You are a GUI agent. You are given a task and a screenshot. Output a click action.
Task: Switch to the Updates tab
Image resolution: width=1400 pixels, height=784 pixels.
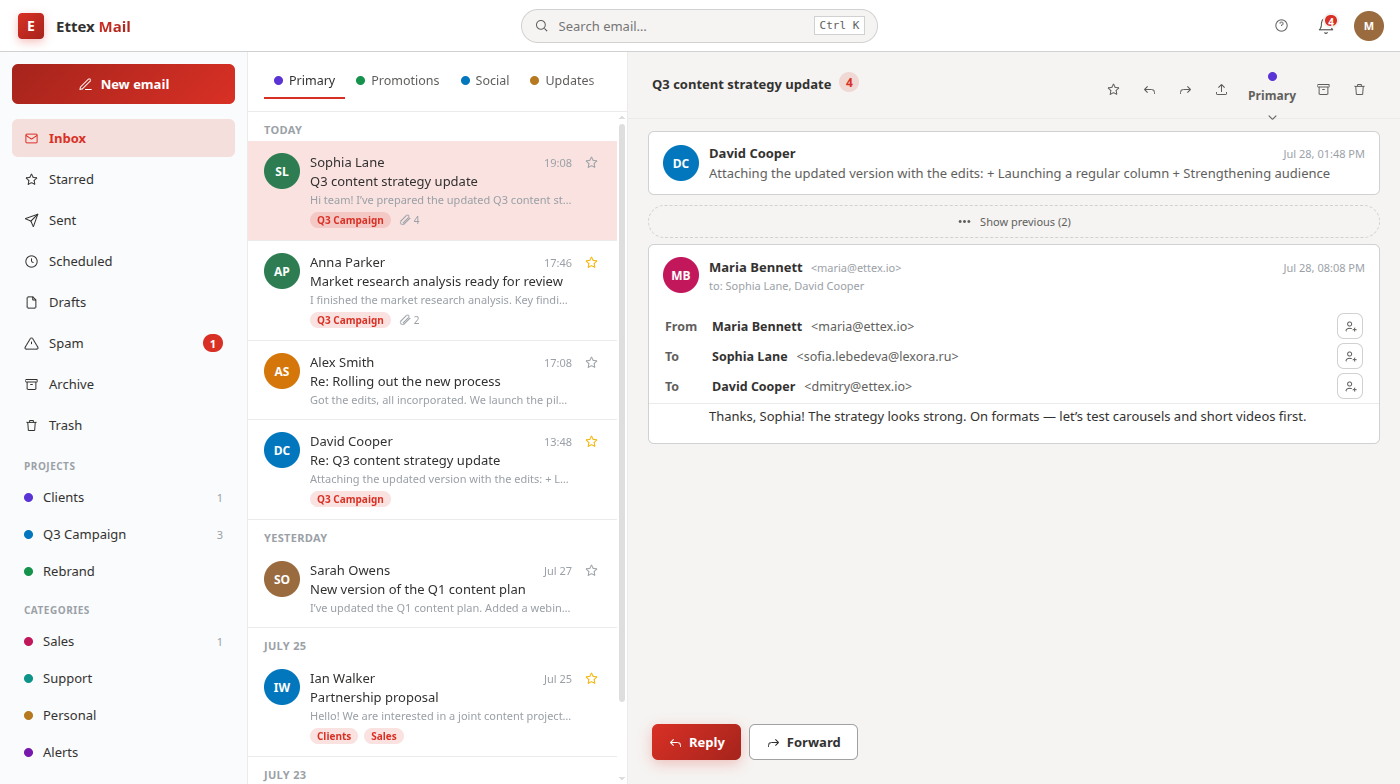click(562, 81)
